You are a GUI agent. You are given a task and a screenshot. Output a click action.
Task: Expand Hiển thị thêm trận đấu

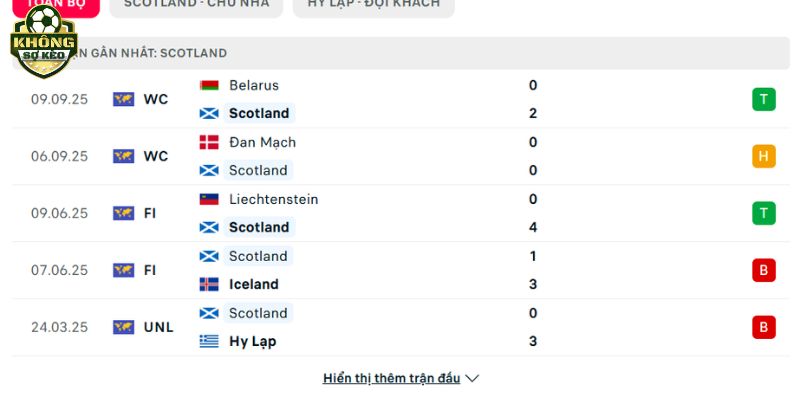[x=391, y=378]
